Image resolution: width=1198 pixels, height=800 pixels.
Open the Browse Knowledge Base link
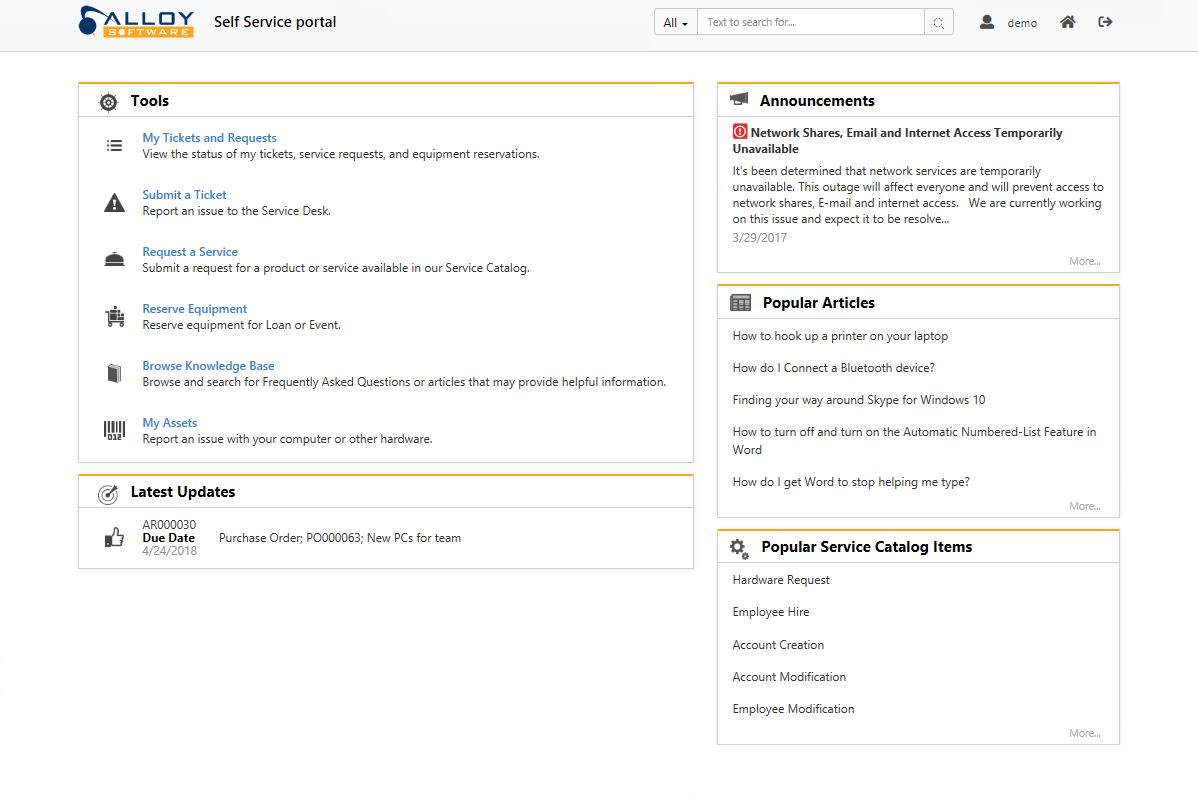(208, 366)
